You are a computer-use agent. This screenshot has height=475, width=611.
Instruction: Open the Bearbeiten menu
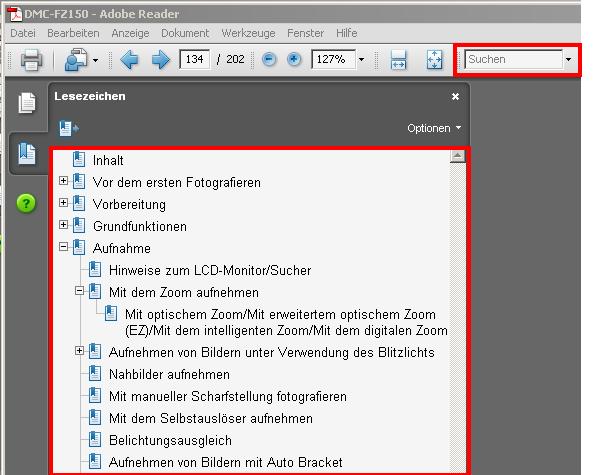(x=73, y=33)
